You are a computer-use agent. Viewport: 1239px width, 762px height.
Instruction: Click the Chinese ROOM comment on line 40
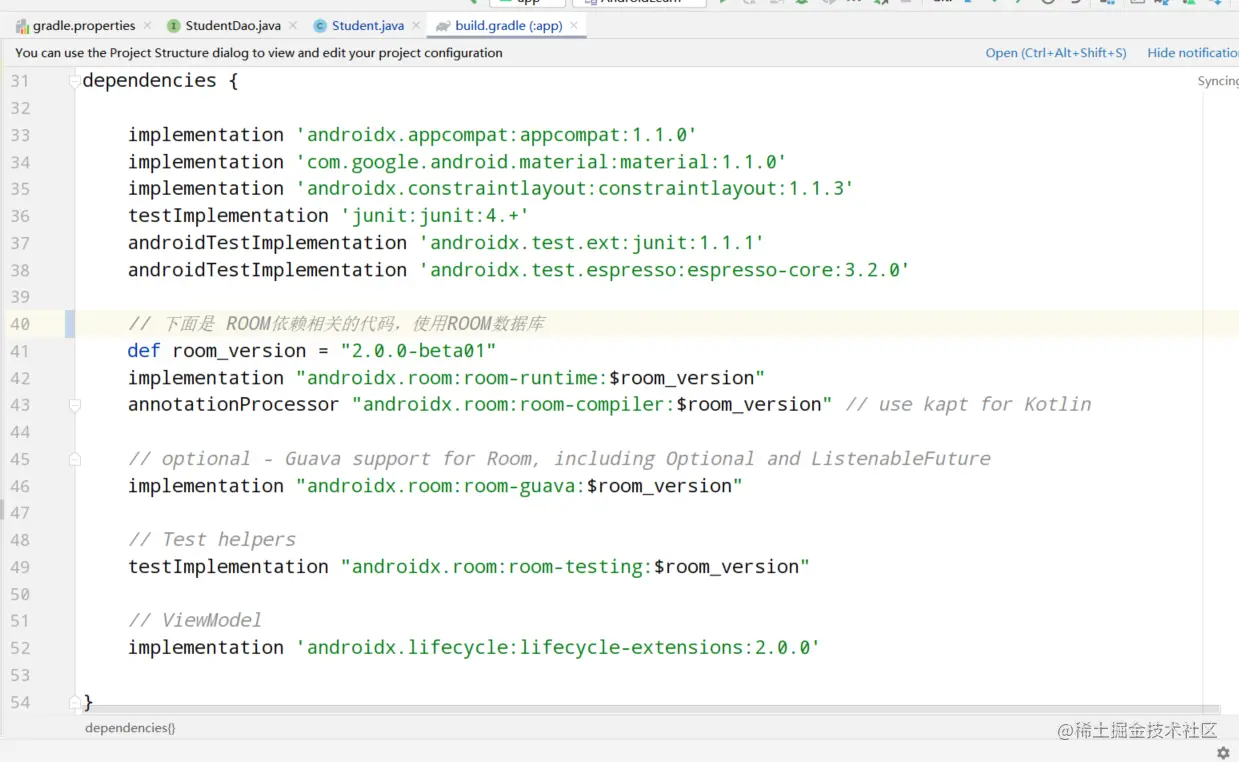(x=336, y=324)
